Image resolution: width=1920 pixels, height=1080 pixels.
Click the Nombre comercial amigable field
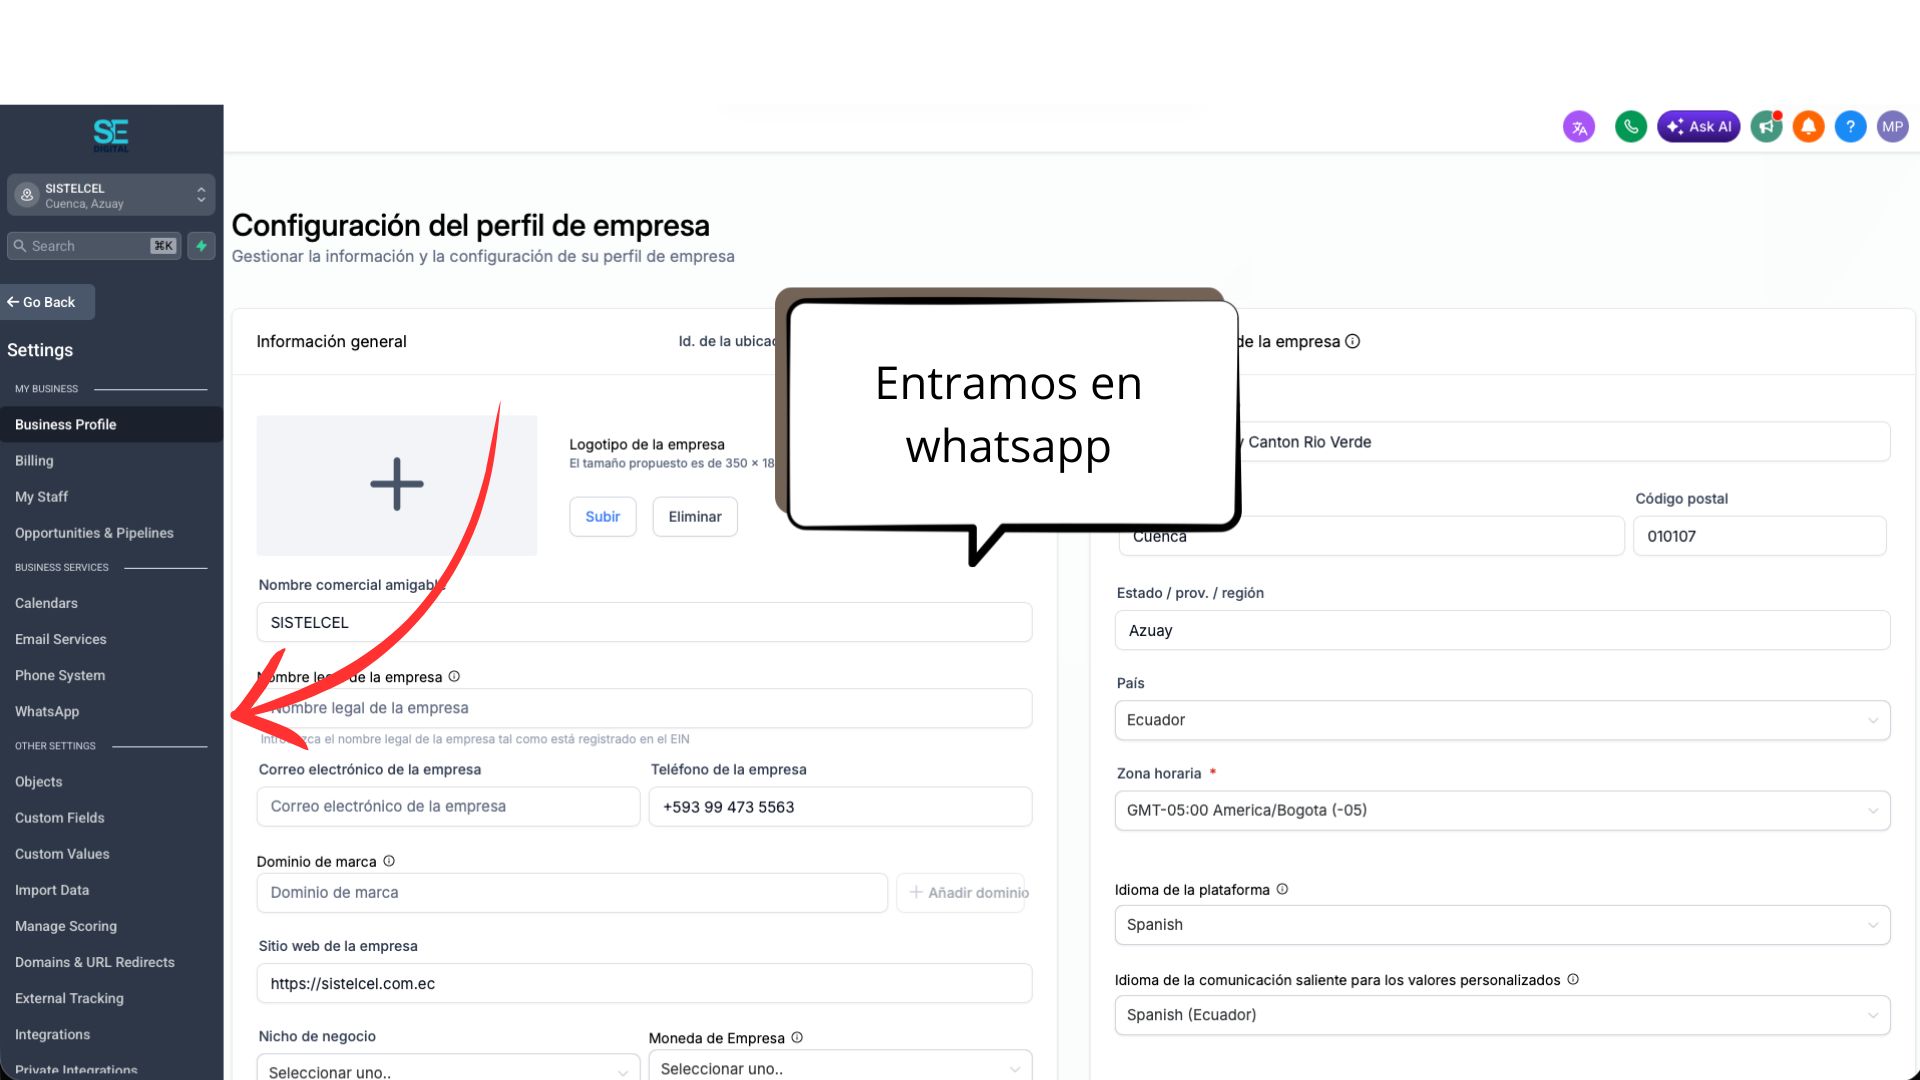click(644, 622)
